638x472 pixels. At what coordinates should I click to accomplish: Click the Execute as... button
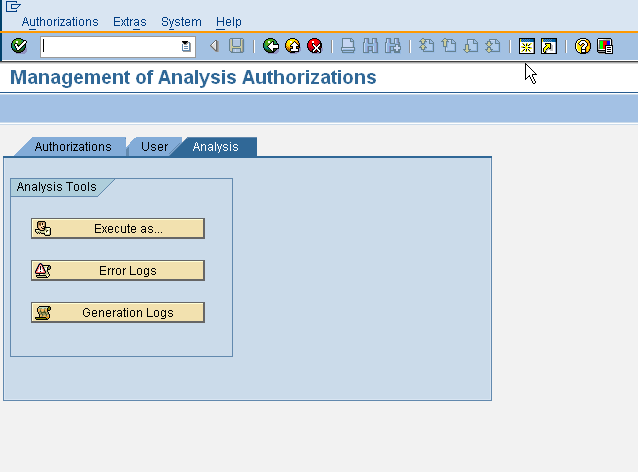coord(118,229)
